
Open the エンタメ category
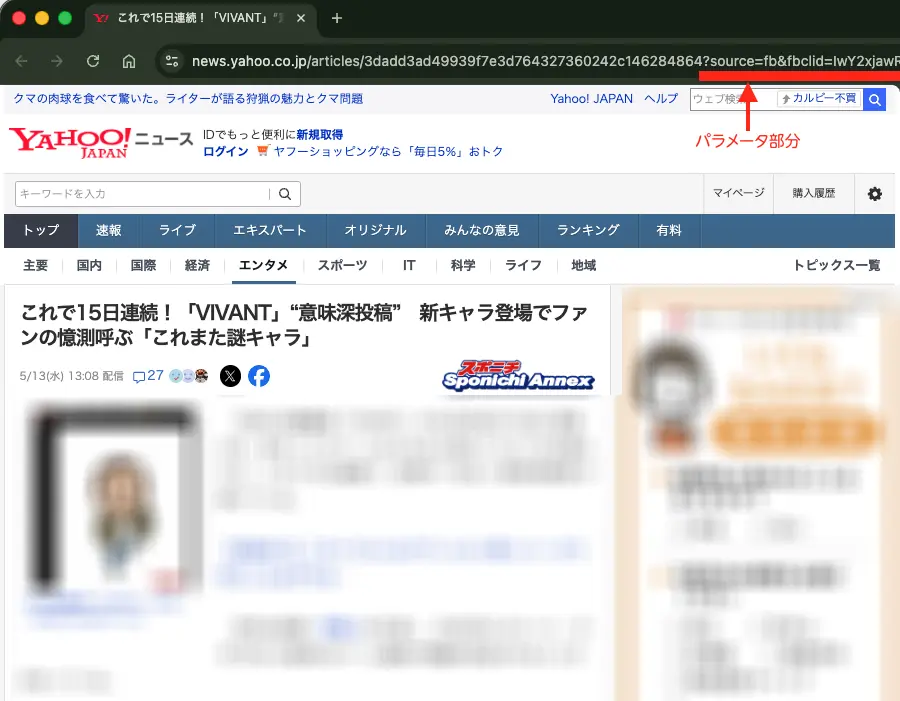point(263,265)
